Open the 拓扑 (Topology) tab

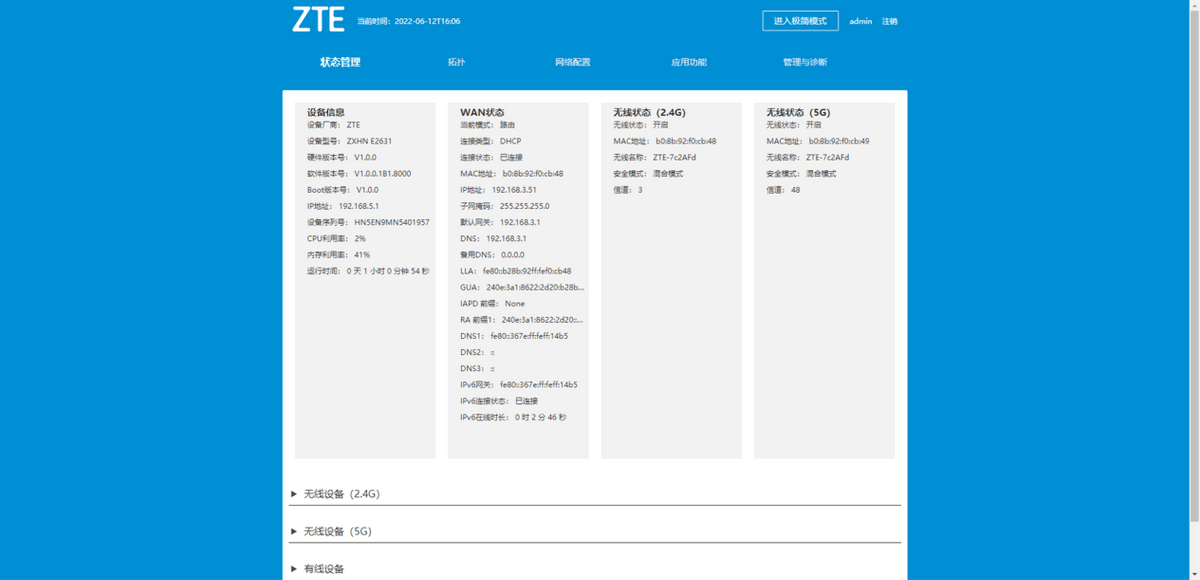(x=457, y=61)
